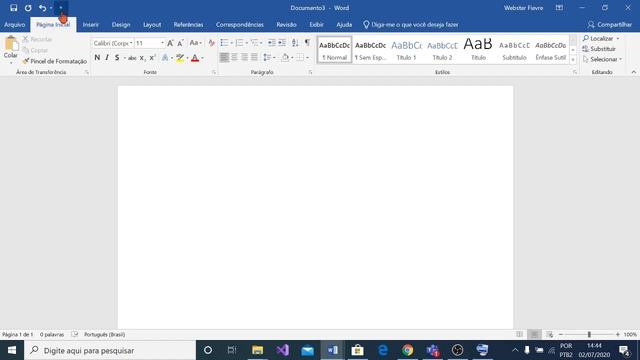Collapse the ribbon with the chevron
The image size is (640, 360).
pyautogui.click(x=633, y=72)
